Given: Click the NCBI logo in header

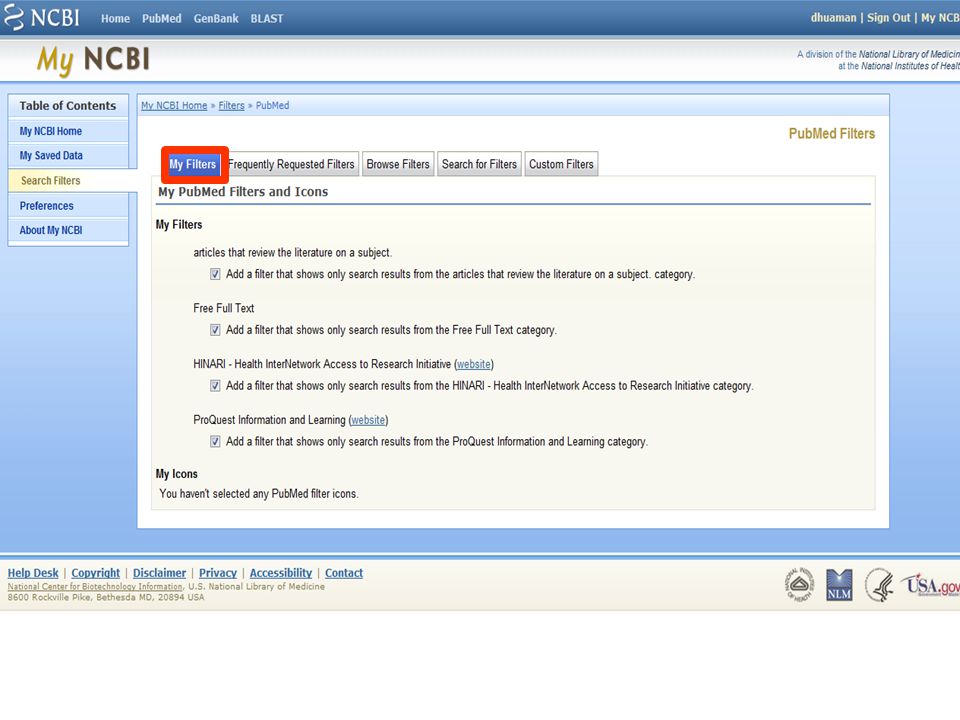Looking at the screenshot, I should 42,17.
